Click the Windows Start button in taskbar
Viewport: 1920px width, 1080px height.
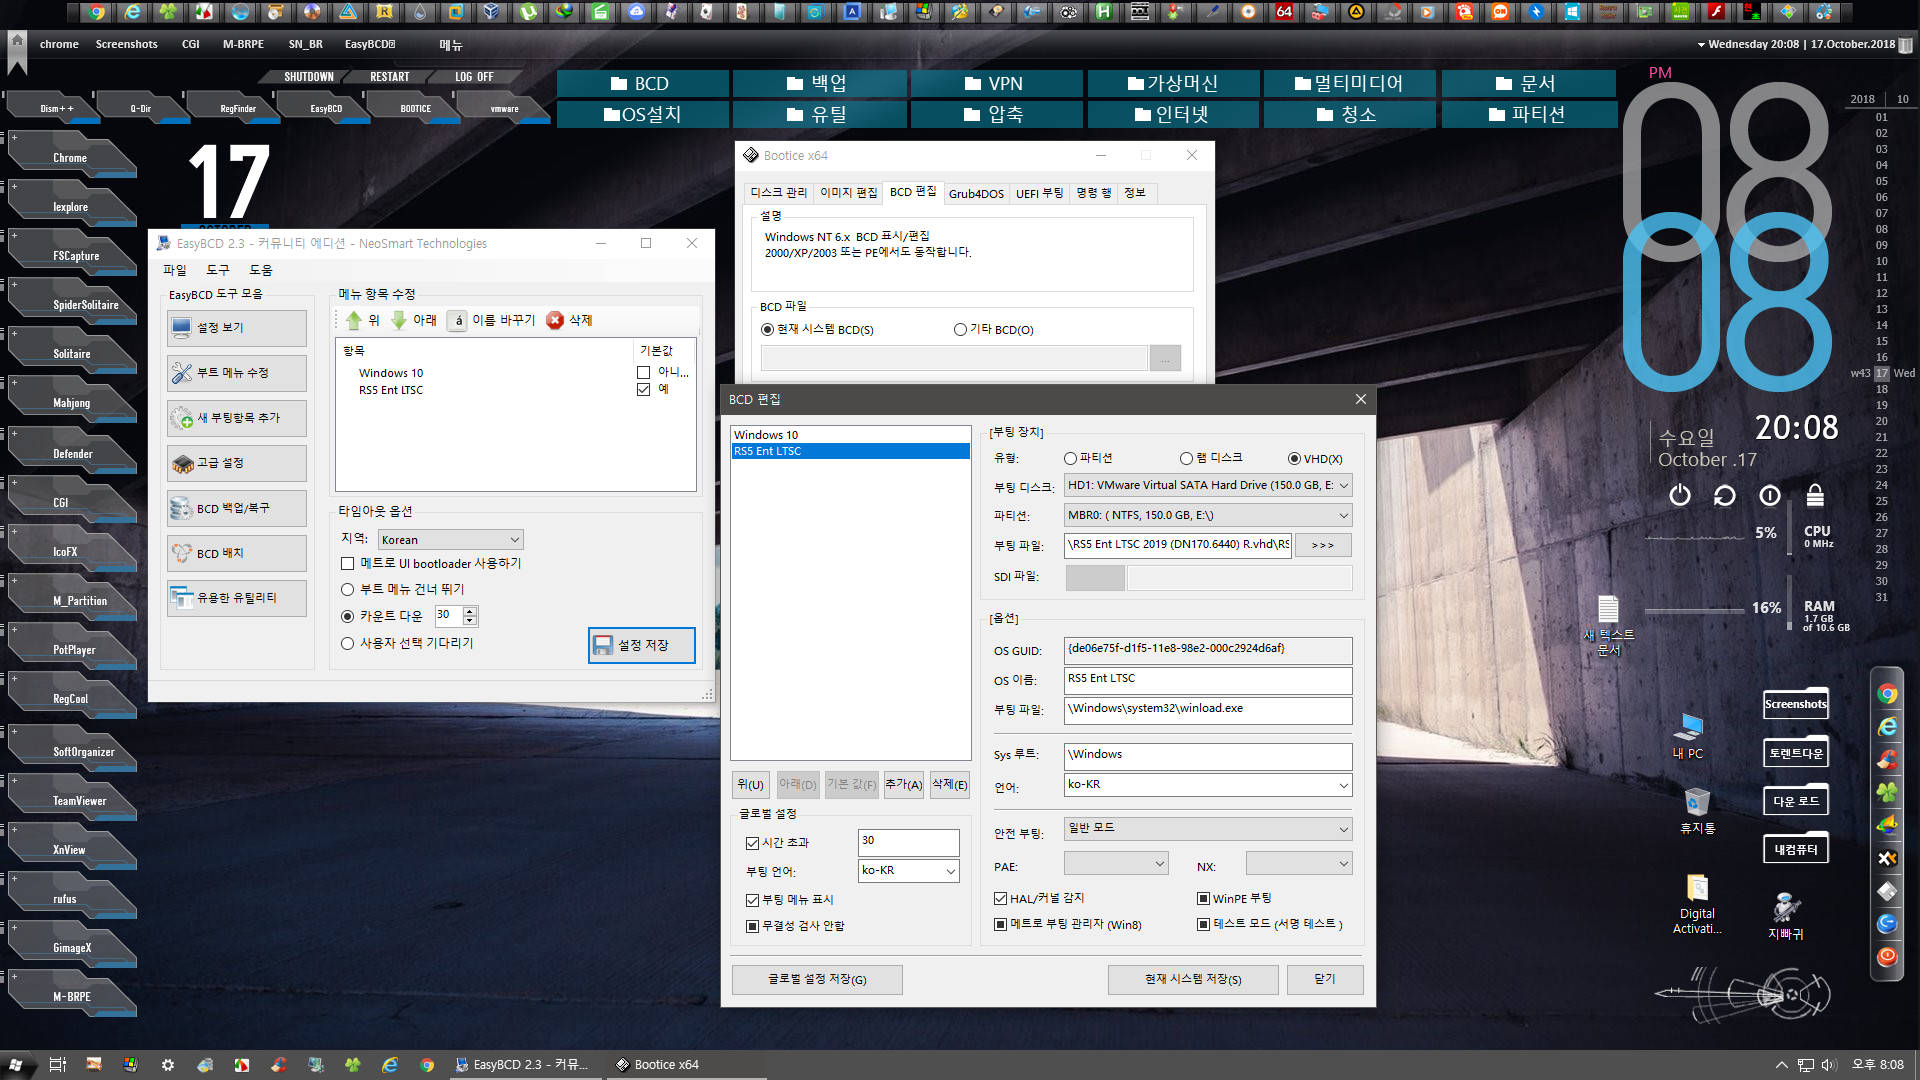(16, 1065)
